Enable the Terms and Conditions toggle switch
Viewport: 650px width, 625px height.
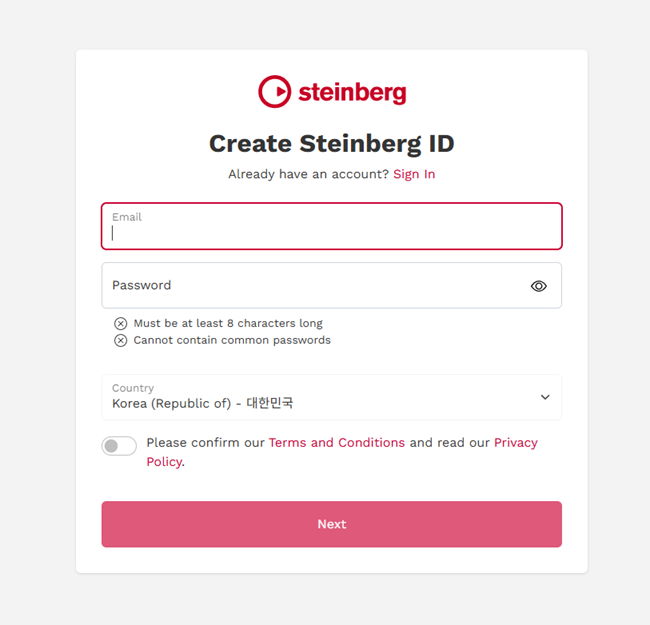click(x=119, y=446)
